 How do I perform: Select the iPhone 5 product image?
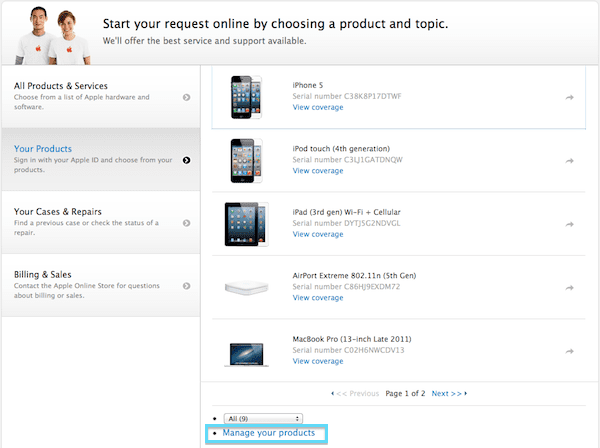click(x=246, y=97)
